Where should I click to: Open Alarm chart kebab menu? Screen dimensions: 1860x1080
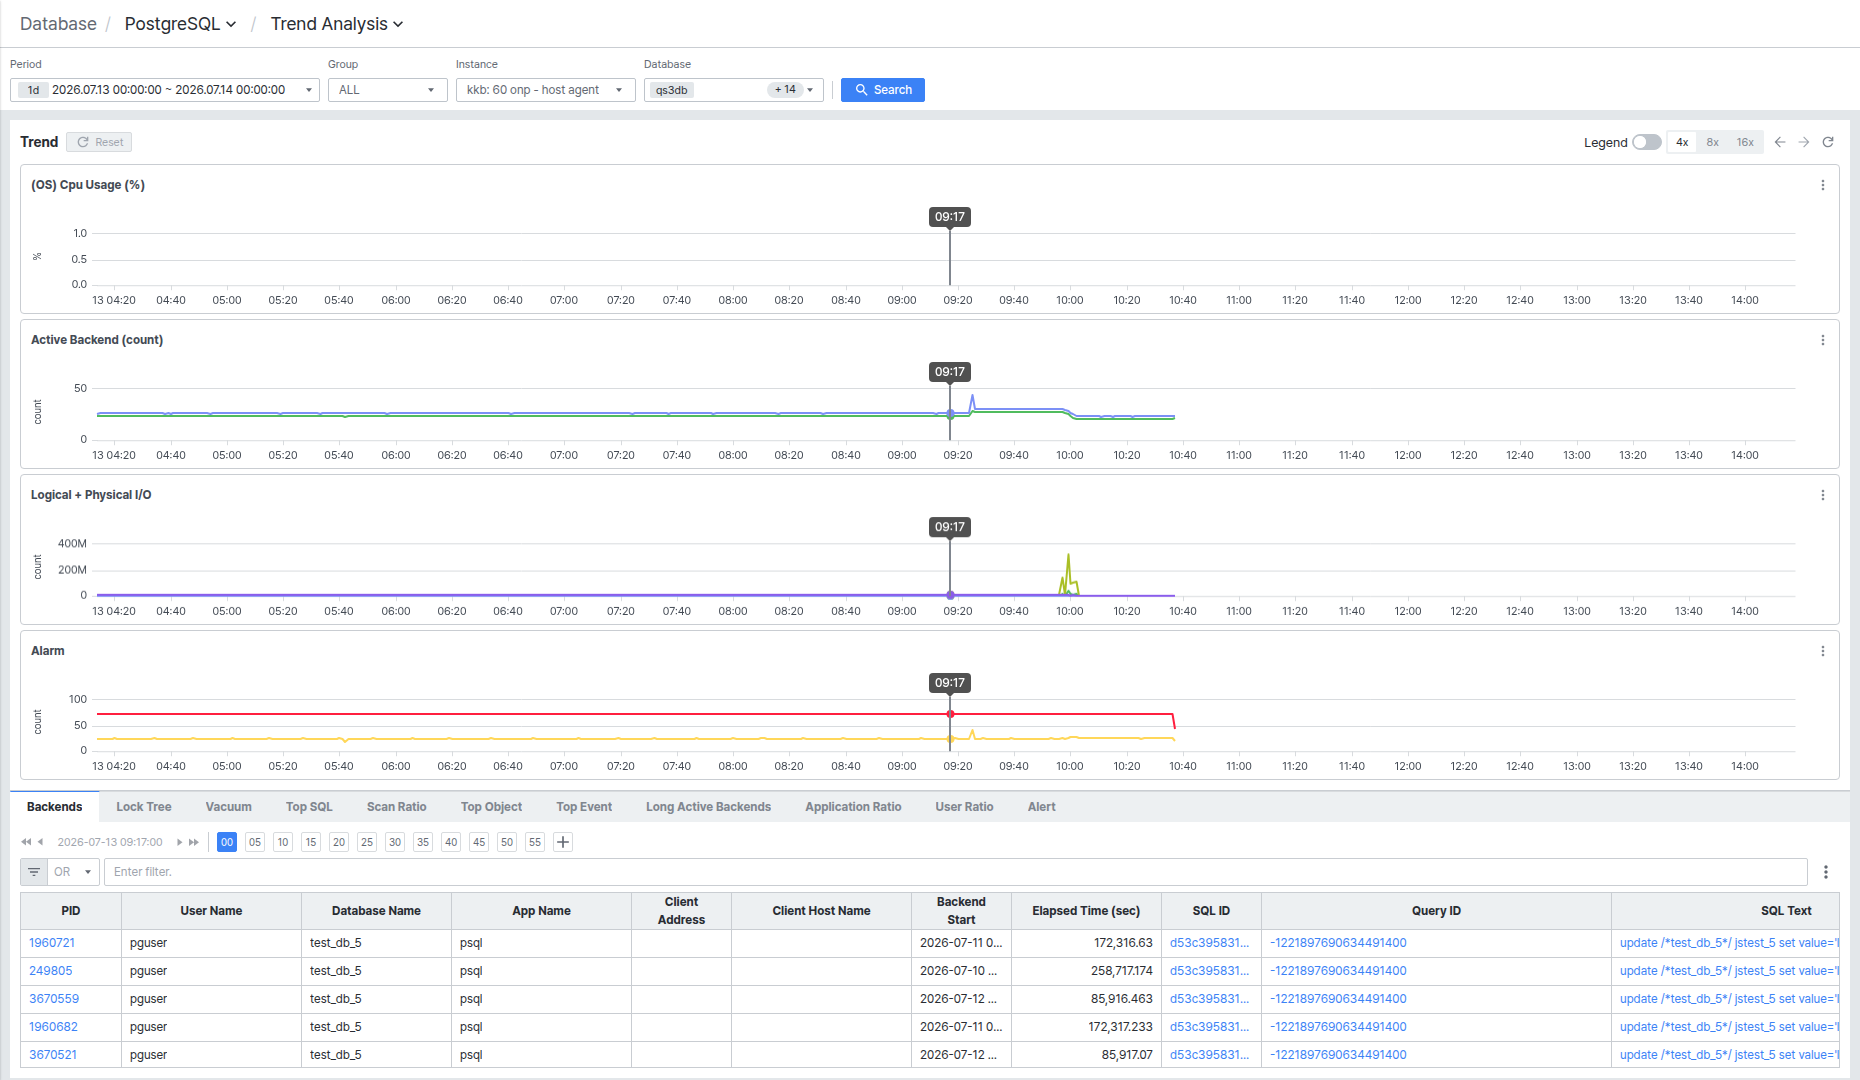pyautogui.click(x=1823, y=651)
